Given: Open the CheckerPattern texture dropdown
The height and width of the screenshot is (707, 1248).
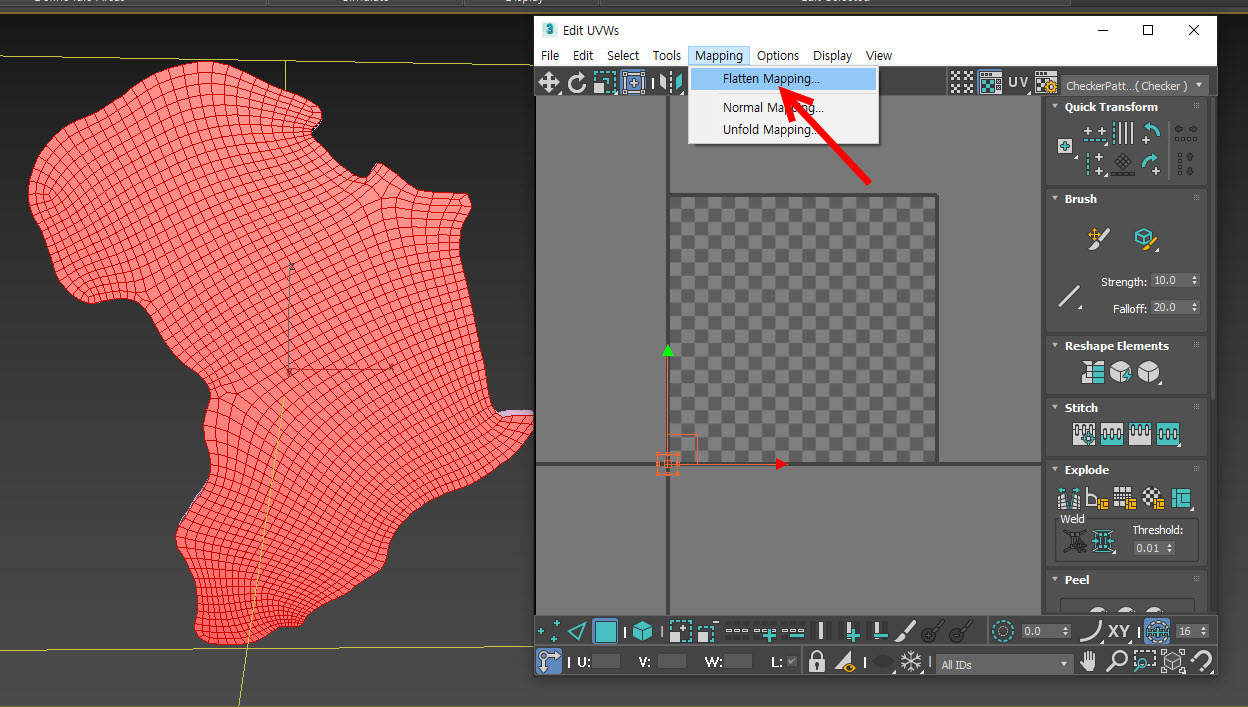Looking at the screenshot, I should (1135, 86).
